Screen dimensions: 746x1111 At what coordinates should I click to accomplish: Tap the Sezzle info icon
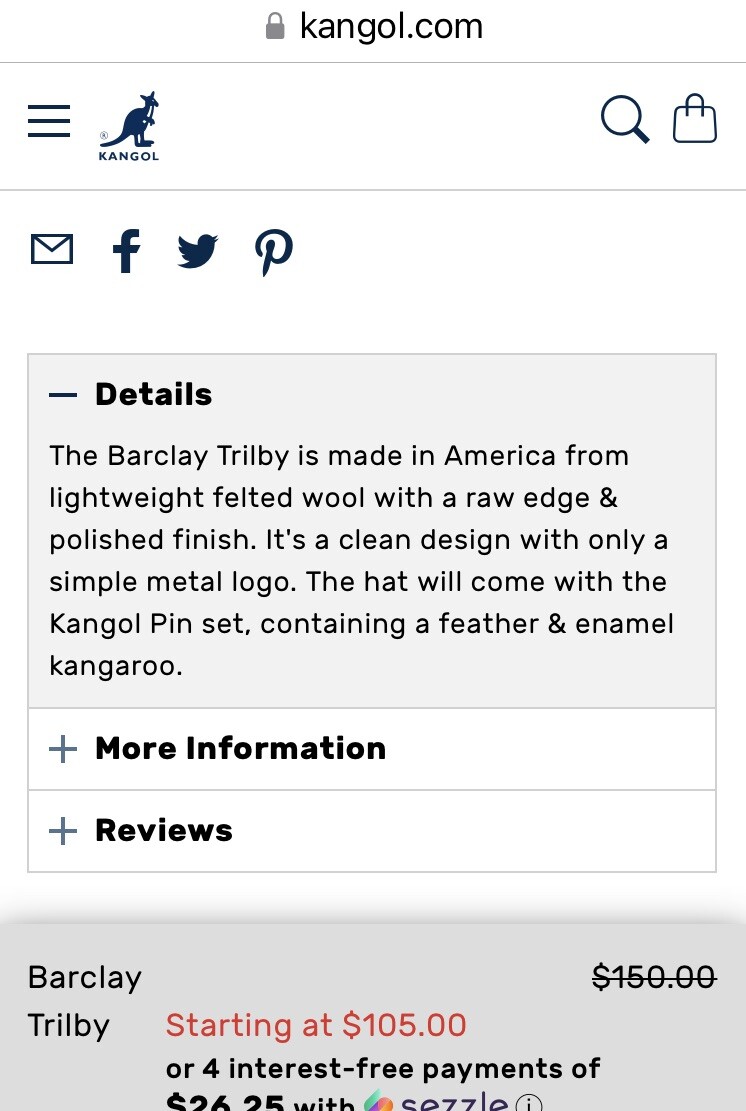point(529,1103)
